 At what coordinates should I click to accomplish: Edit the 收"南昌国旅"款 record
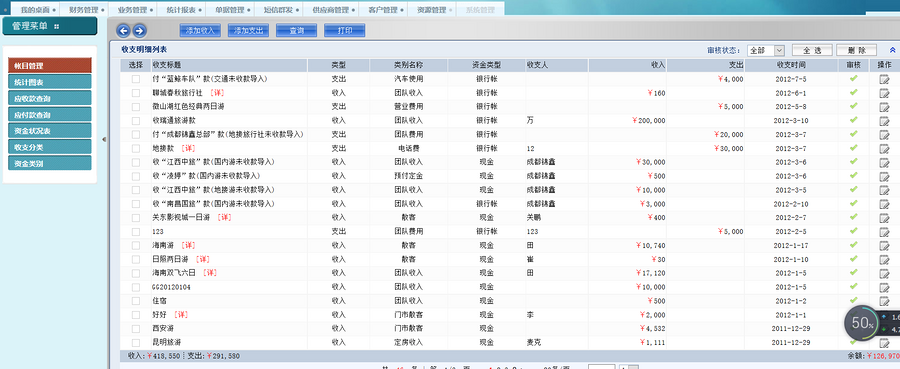(884, 204)
